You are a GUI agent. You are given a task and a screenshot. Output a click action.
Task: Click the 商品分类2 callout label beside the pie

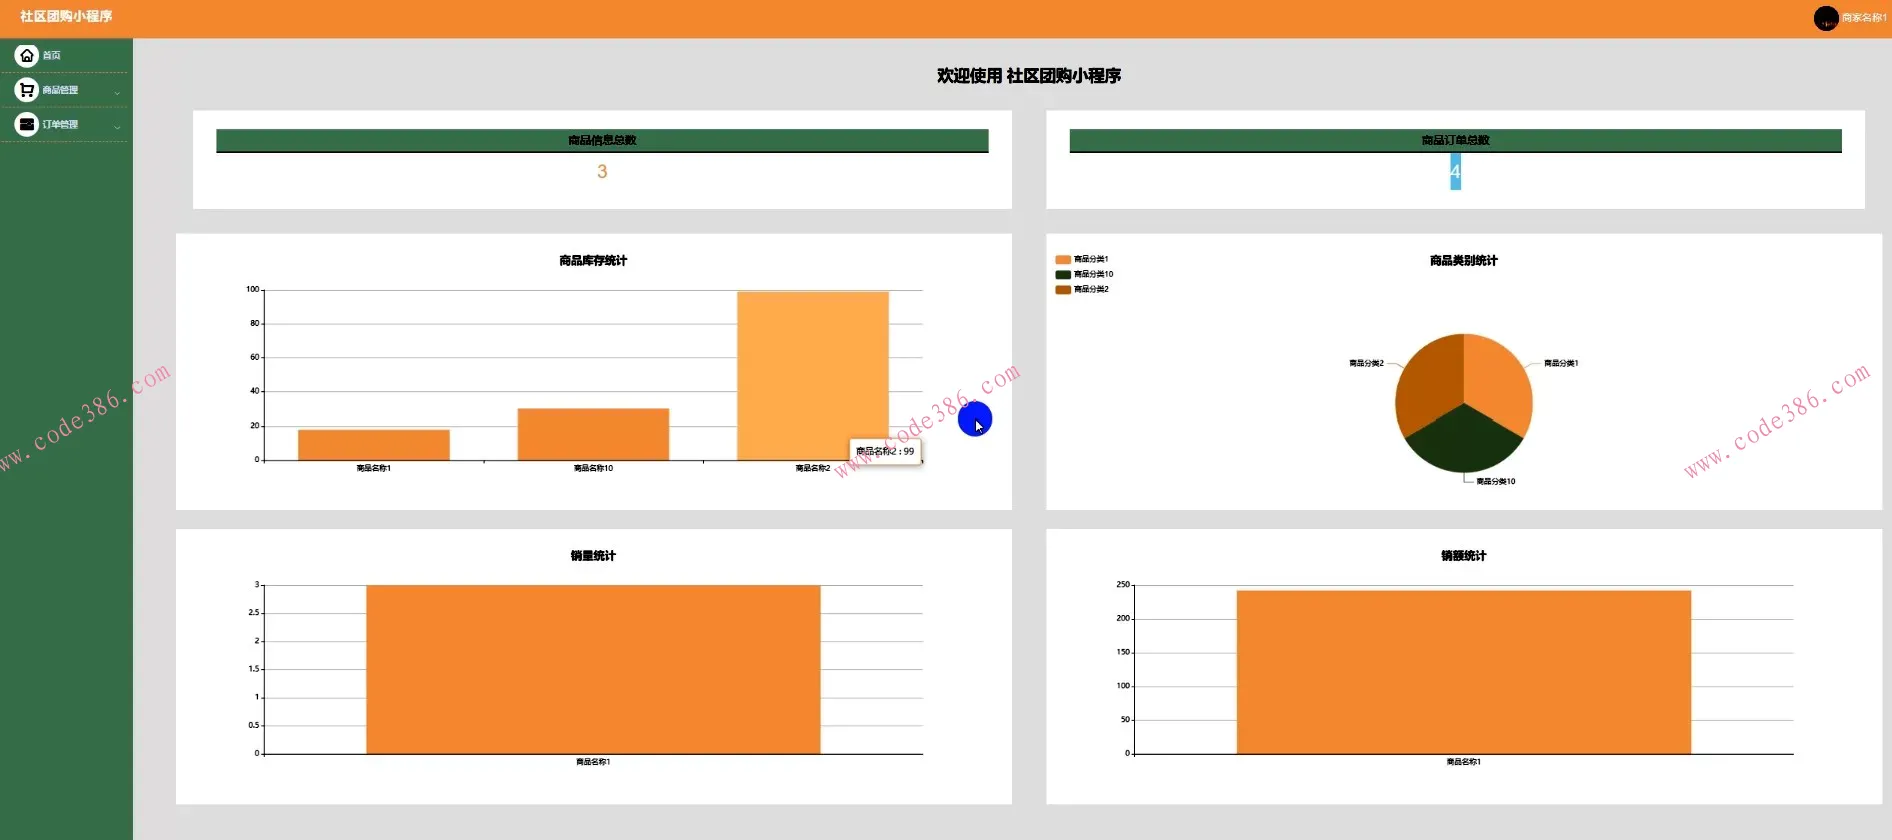pos(1366,363)
